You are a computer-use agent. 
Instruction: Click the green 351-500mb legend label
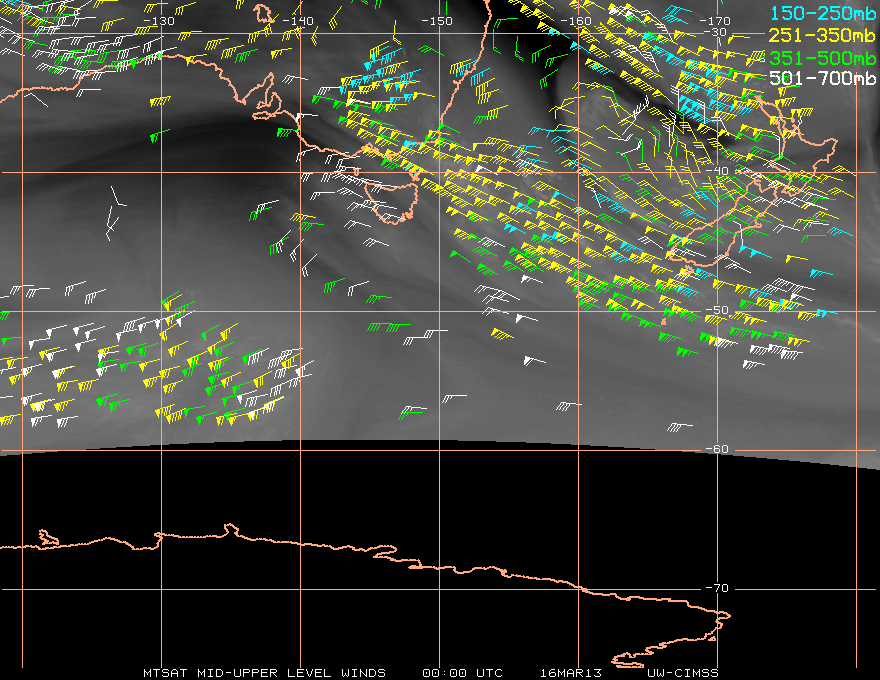(822, 58)
